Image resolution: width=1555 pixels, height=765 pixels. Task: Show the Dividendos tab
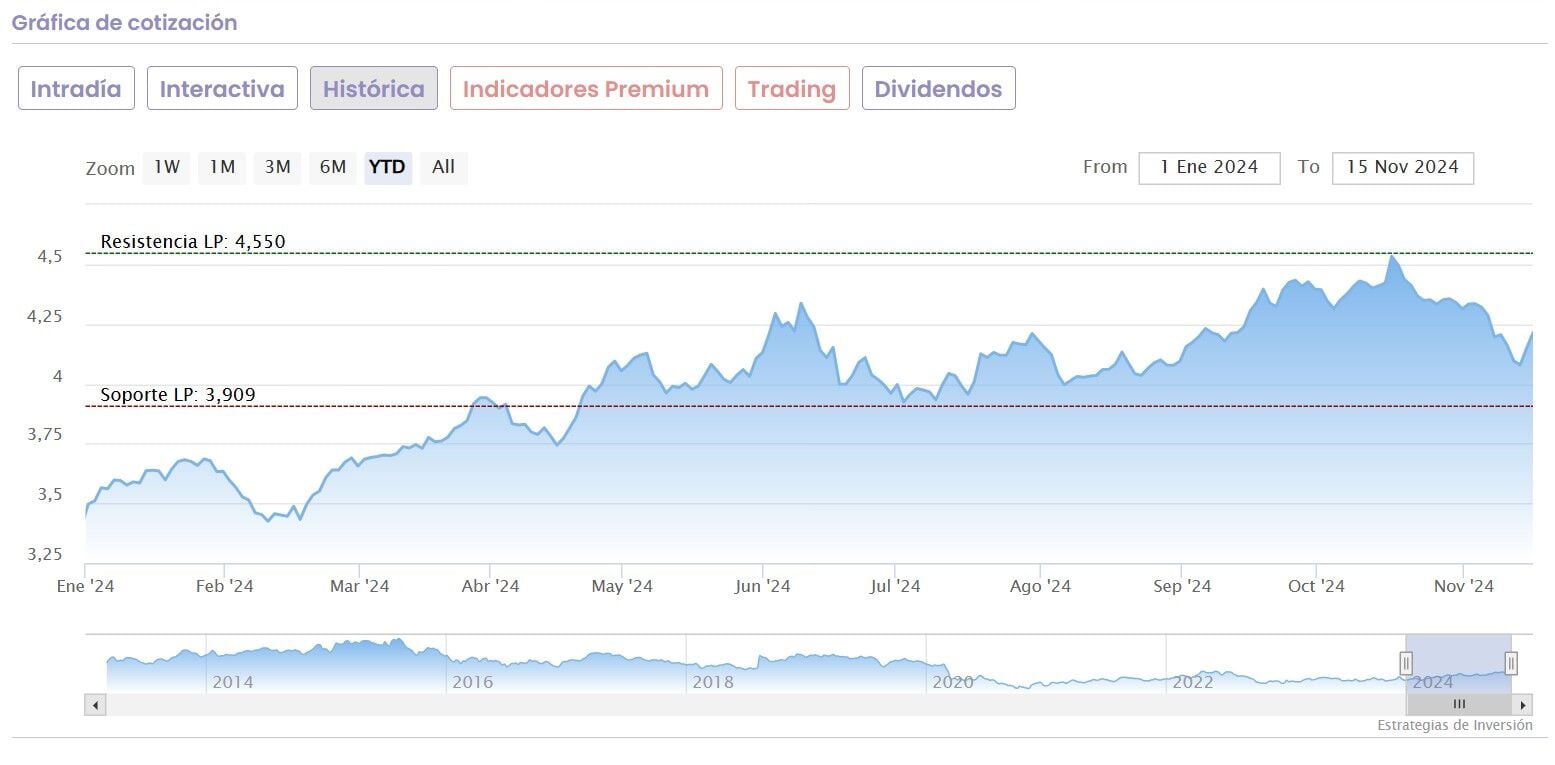click(x=938, y=89)
